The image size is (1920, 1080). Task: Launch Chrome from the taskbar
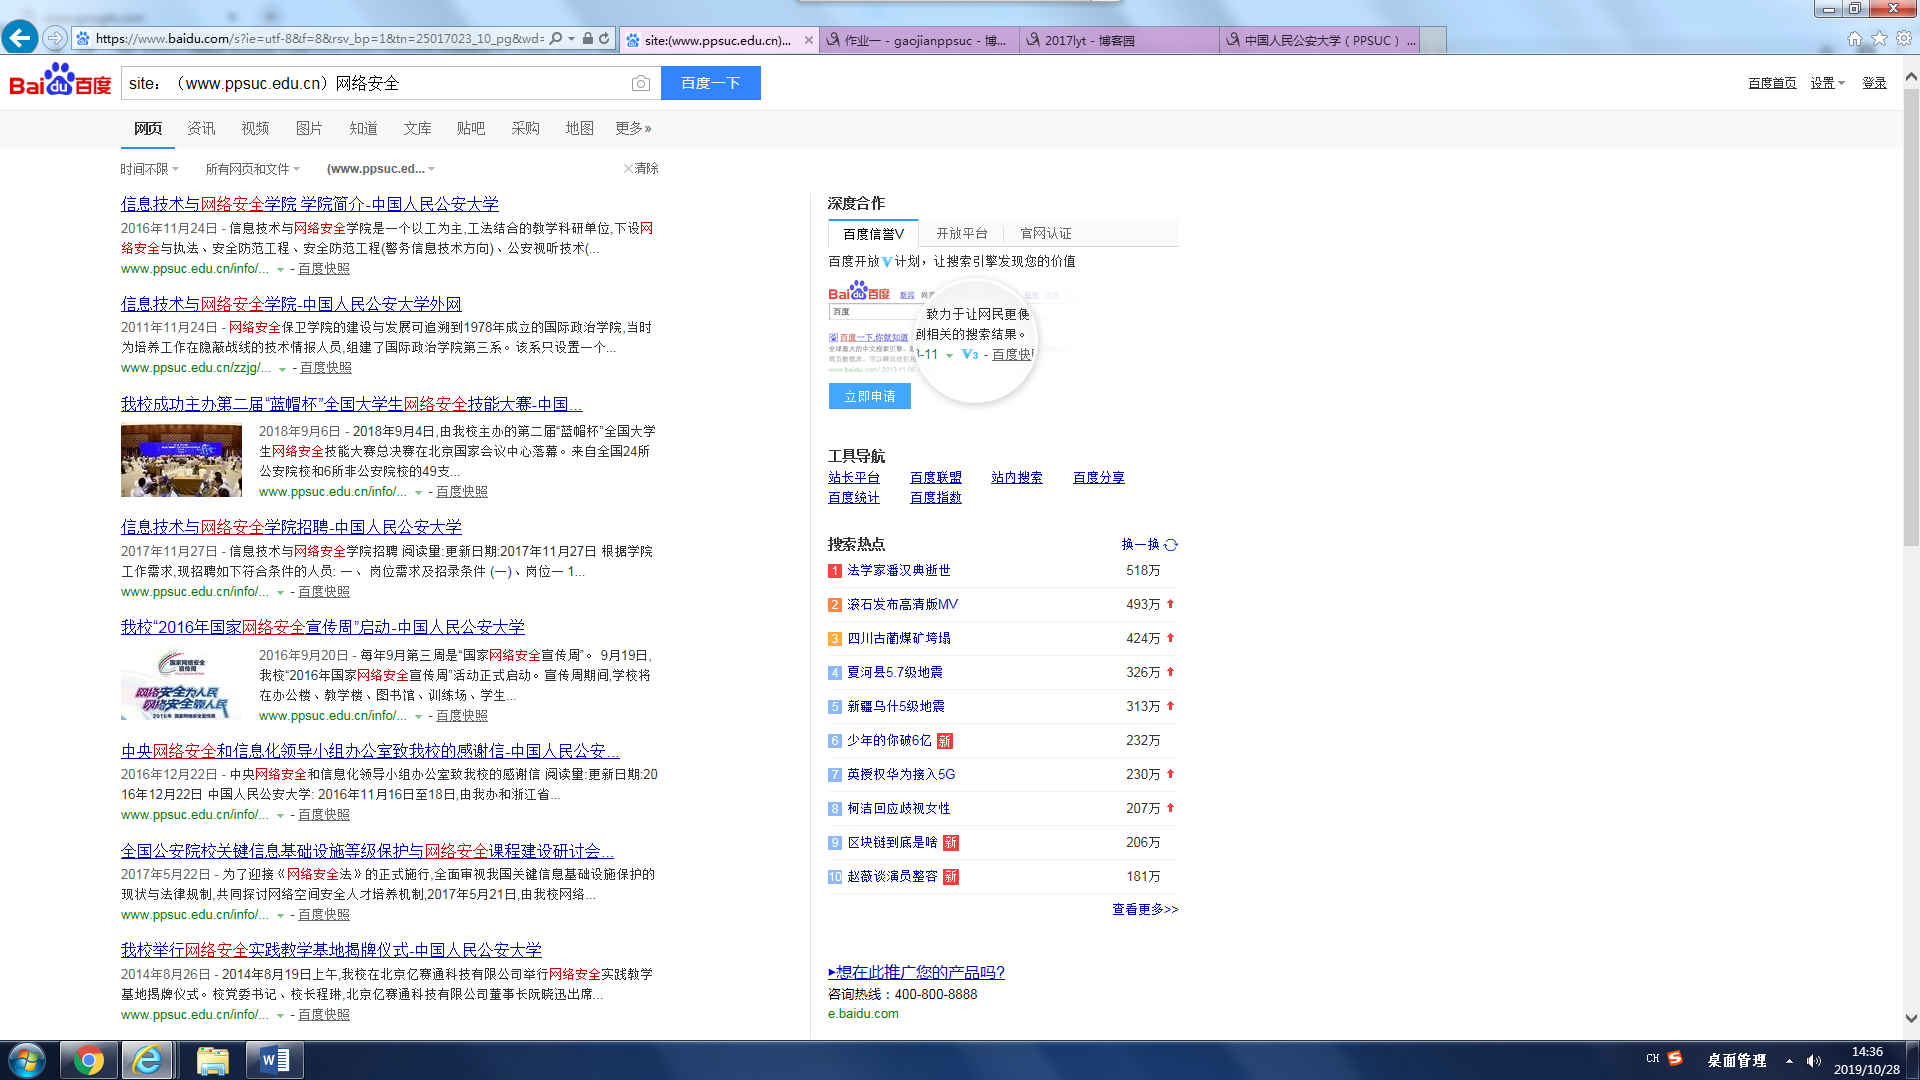coord(88,1060)
